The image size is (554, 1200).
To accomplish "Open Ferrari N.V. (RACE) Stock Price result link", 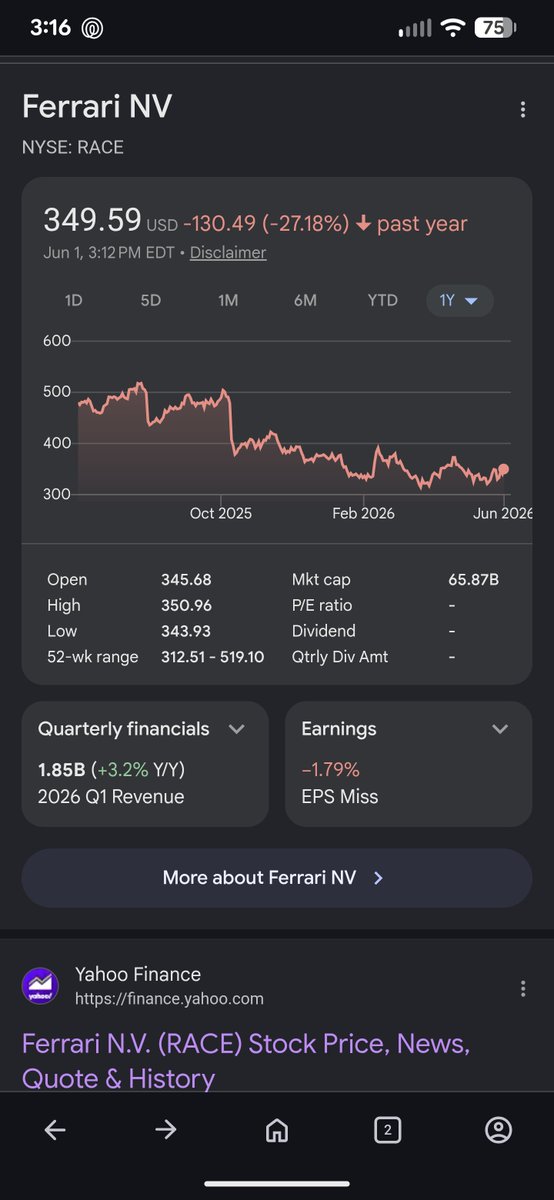I will coord(246,1061).
